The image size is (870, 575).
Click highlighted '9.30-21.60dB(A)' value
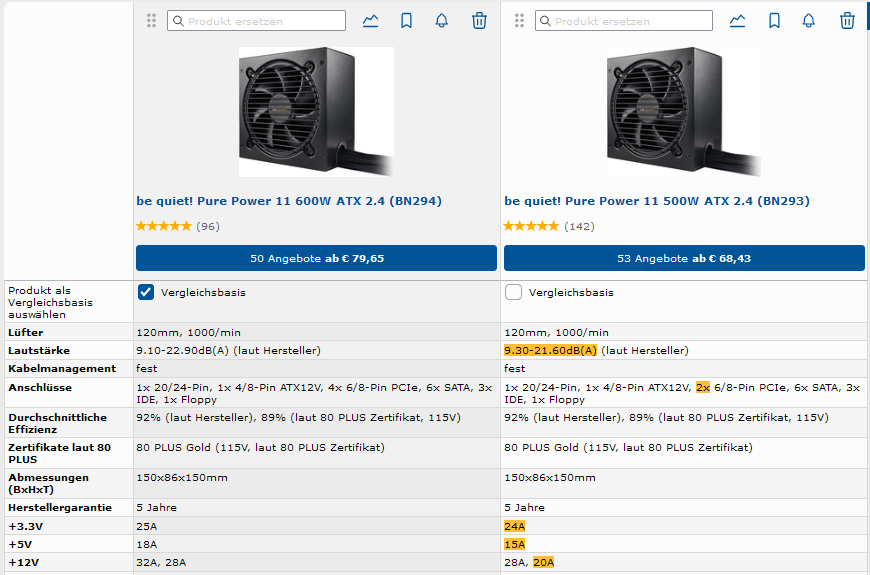[550, 350]
